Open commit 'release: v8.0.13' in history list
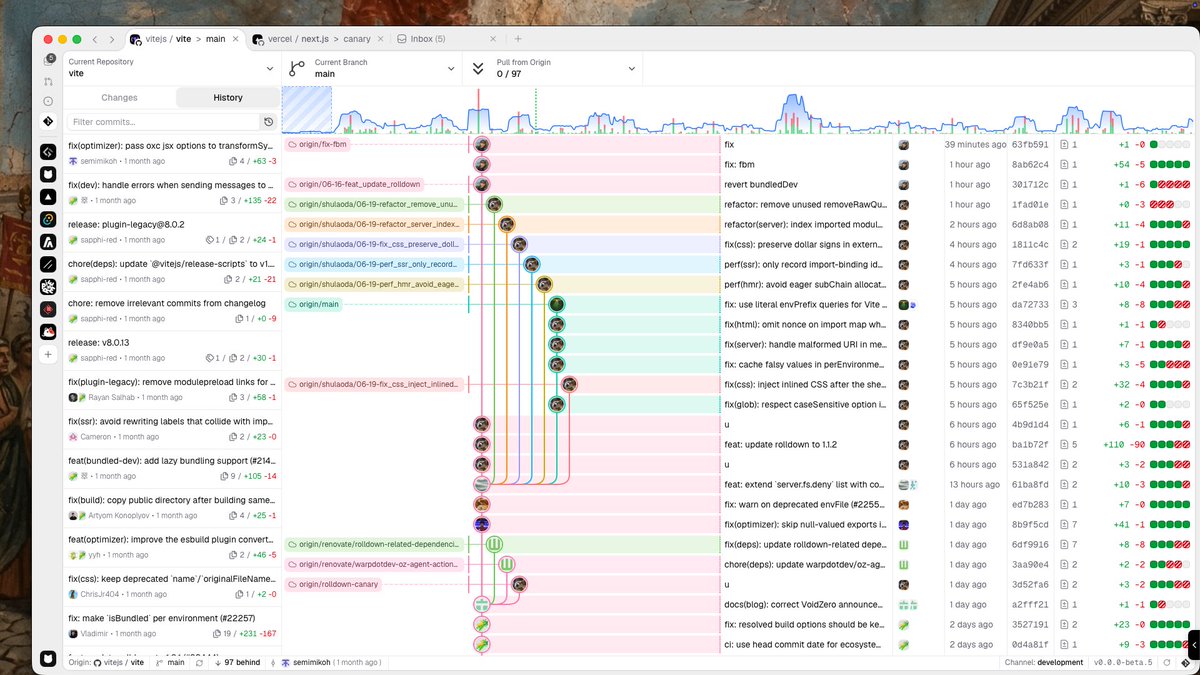Image resolution: width=1200 pixels, height=675 pixels. click(173, 350)
